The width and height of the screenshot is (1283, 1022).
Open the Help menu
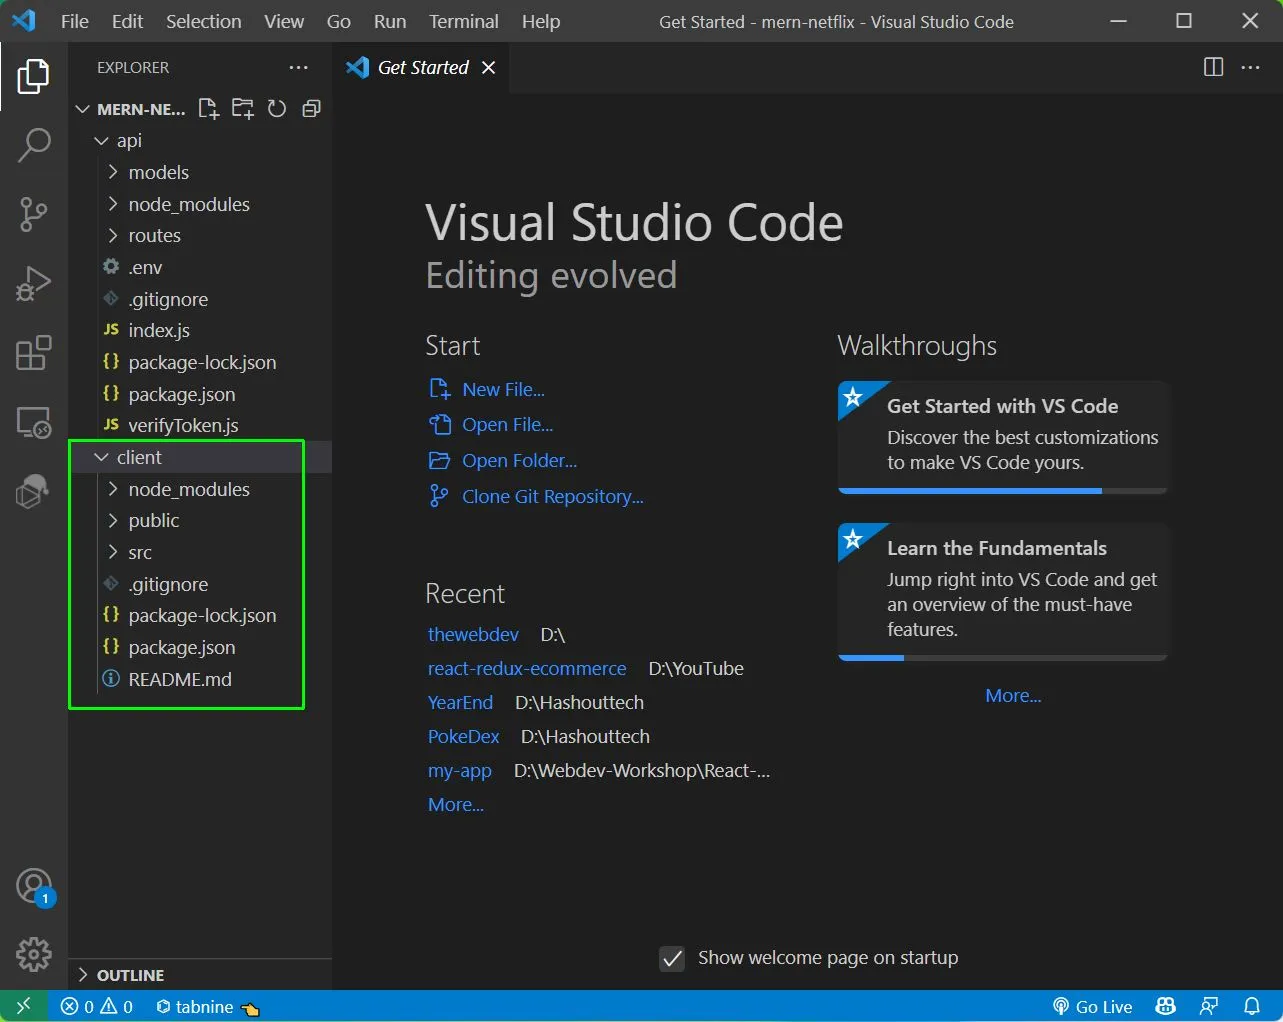[x=541, y=21]
